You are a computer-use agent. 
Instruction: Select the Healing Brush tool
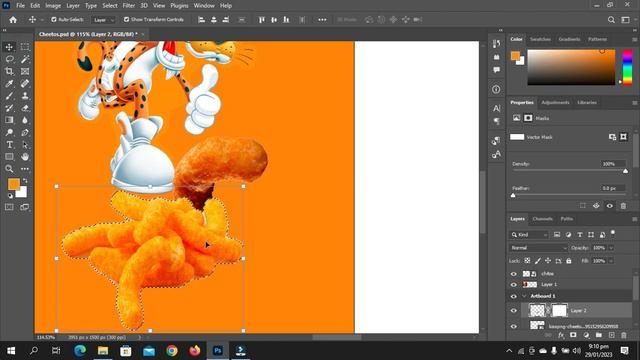pyautogui.click(x=25, y=84)
